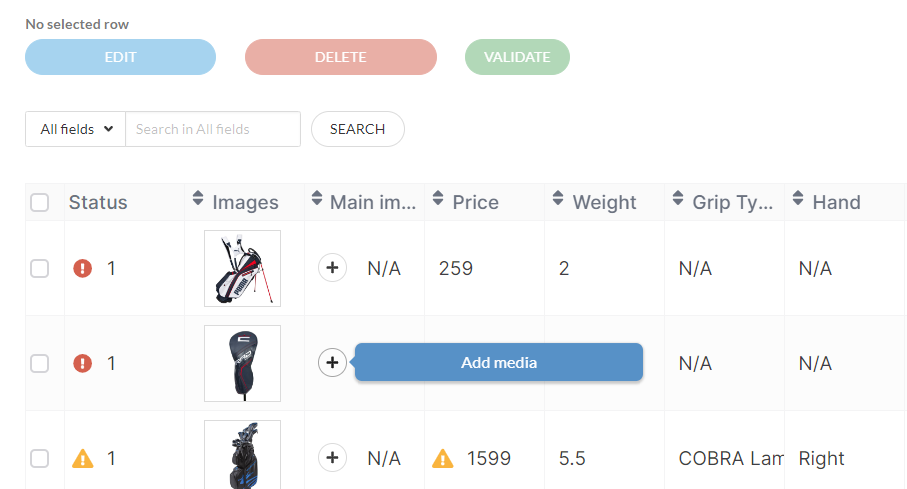Click the plus icon in the third product row

point(332,458)
